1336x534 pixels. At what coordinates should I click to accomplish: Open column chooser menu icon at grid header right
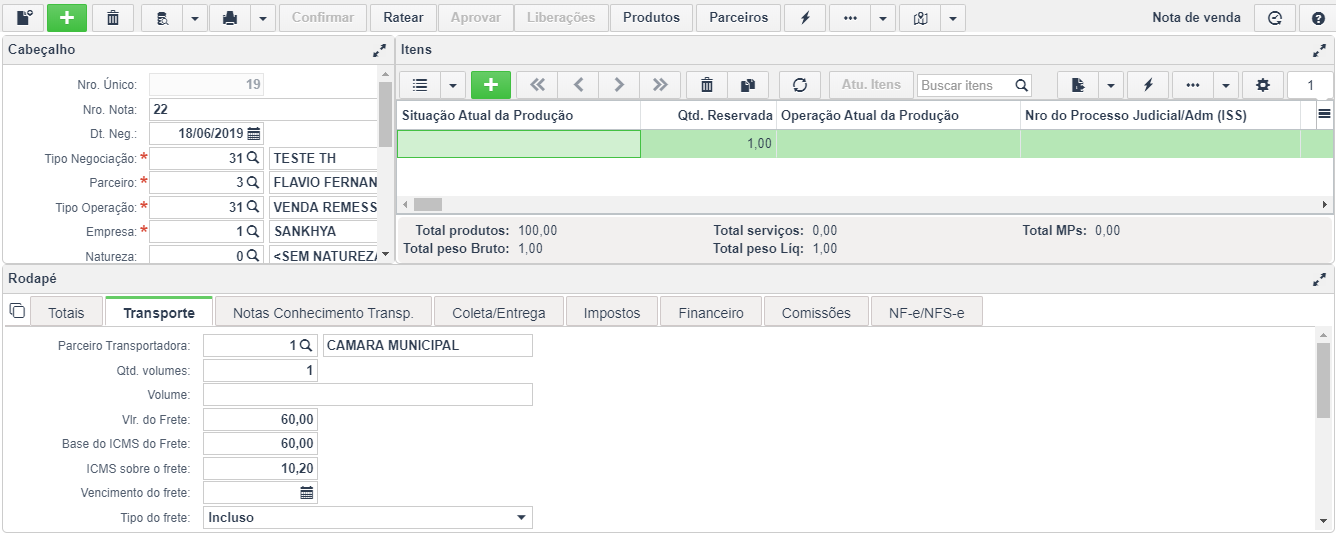(x=1324, y=115)
